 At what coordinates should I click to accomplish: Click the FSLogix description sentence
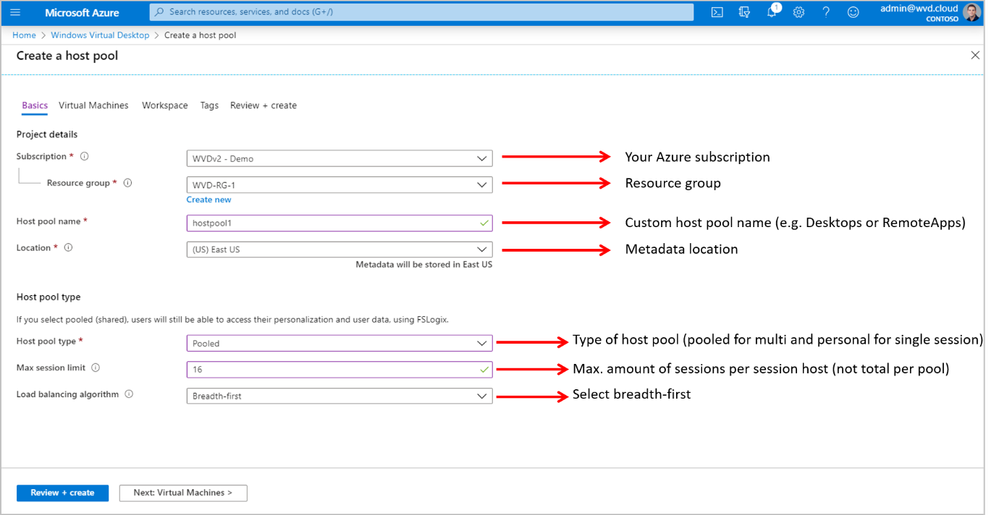point(232,319)
